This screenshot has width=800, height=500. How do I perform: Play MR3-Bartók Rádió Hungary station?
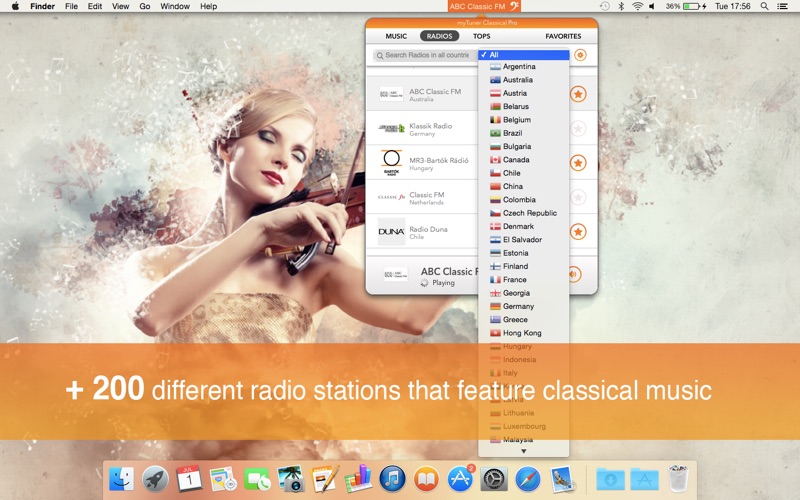421,163
